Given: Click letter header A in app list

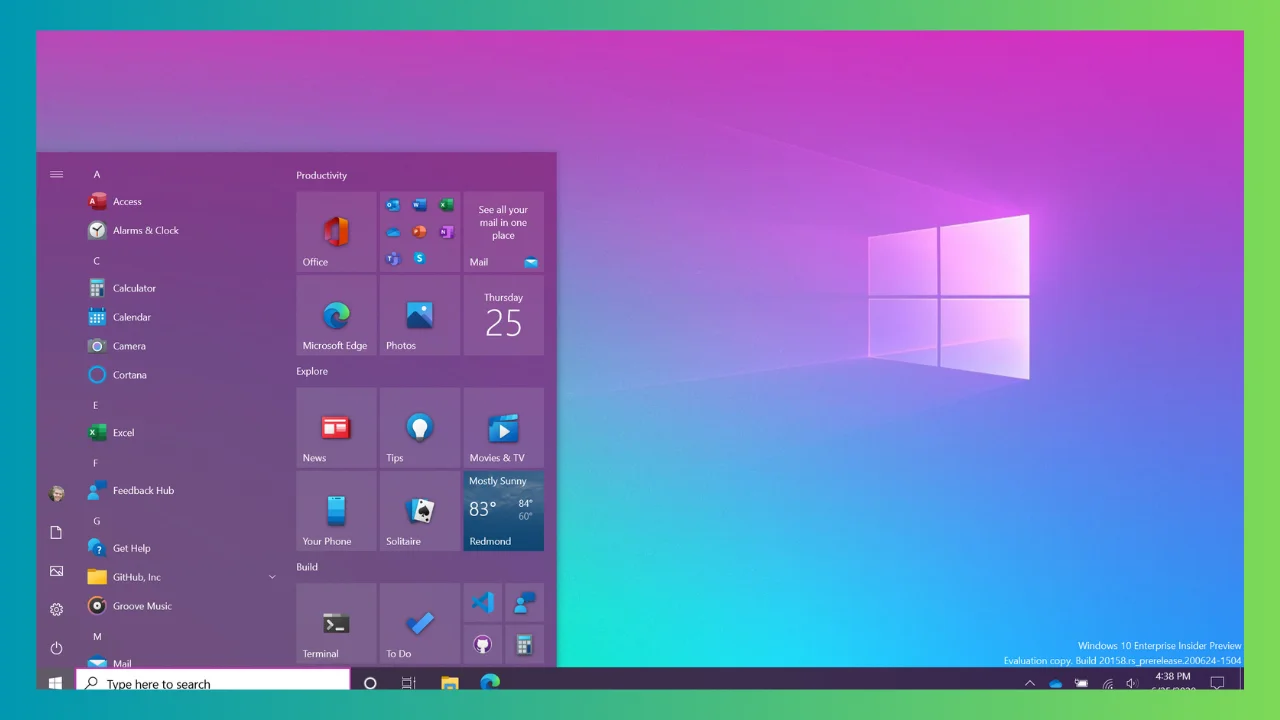Looking at the screenshot, I should click(x=97, y=175).
